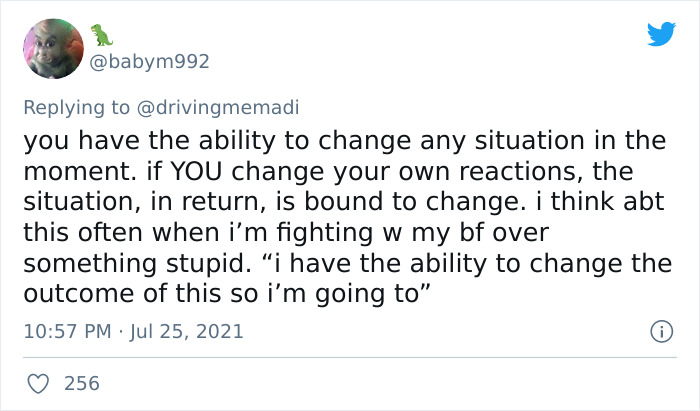Screen dimensions: 700x411
Task: Open the tweet info icon
Action: pos(662,331)
